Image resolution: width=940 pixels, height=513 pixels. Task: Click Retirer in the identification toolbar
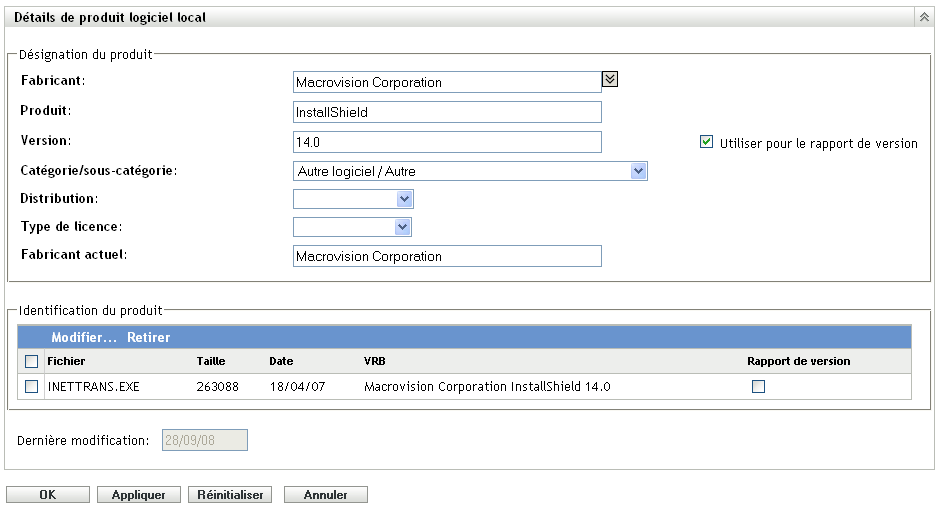(x=148, y=338)
